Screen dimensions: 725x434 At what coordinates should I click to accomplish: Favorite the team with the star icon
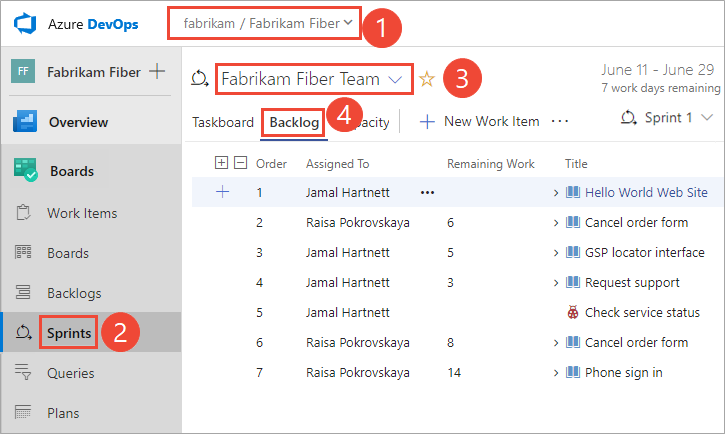point(426,79)
